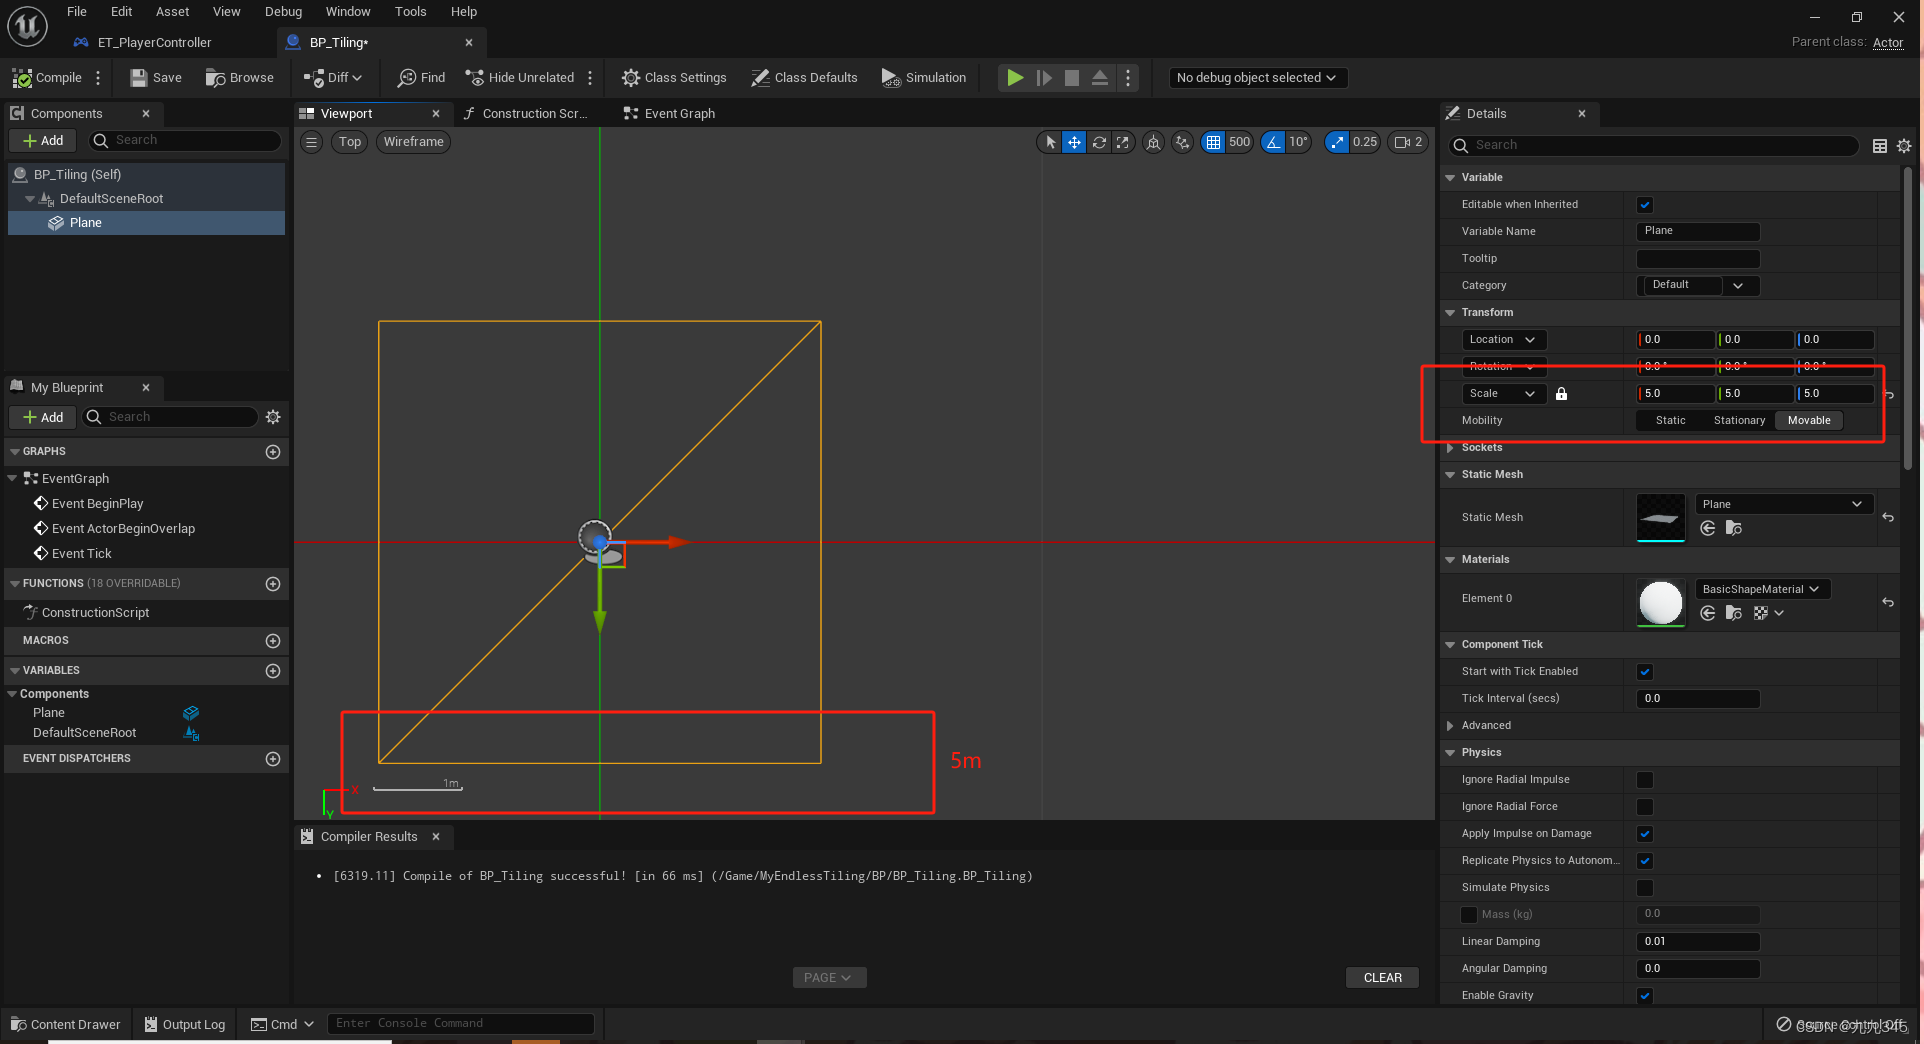
Task: Open Class Settings
Action: tap(674, 78)
